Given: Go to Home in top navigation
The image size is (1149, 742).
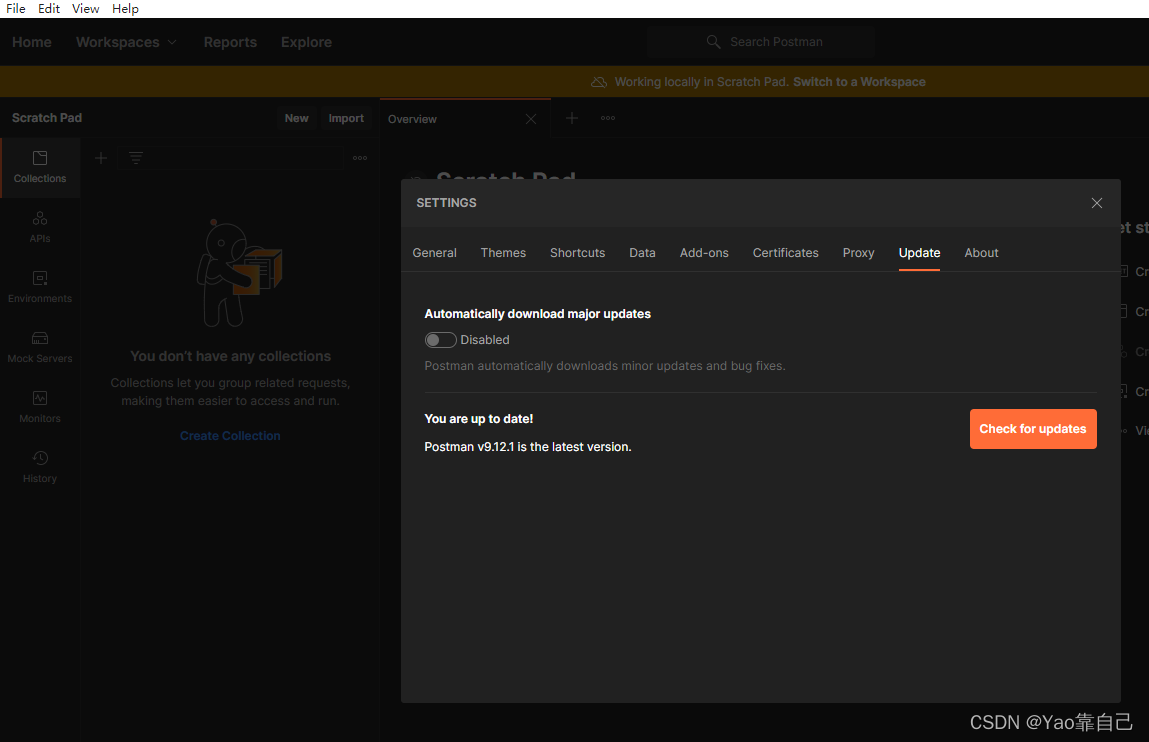Looking at the screenshot, I should [x=32, y=42].
